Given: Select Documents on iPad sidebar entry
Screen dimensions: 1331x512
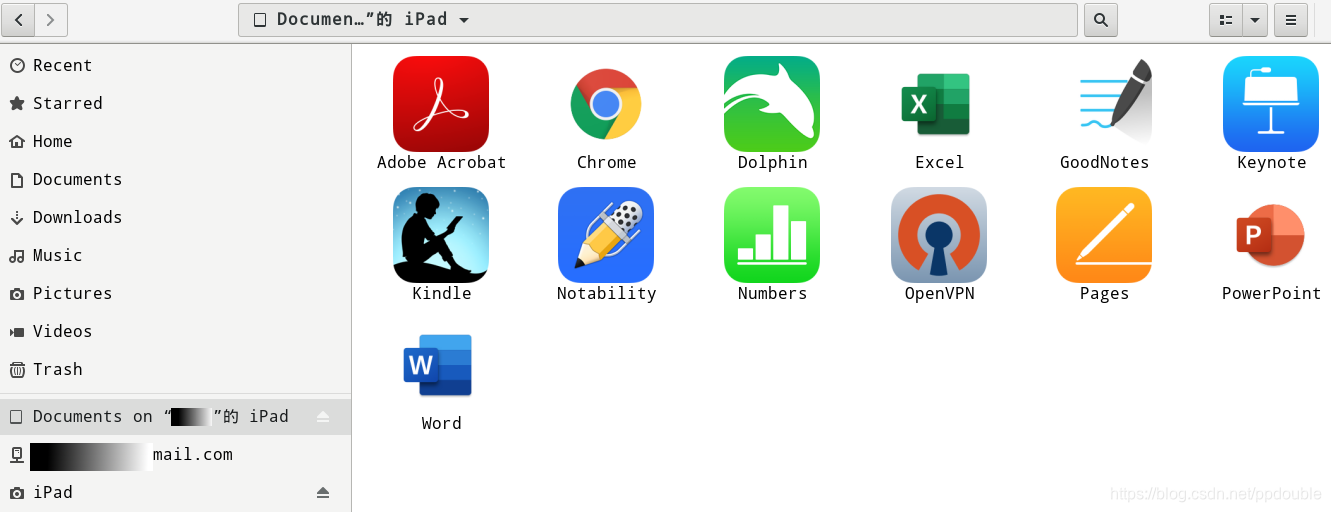Looking at the screenshot, I should click(x=175, y=417).
